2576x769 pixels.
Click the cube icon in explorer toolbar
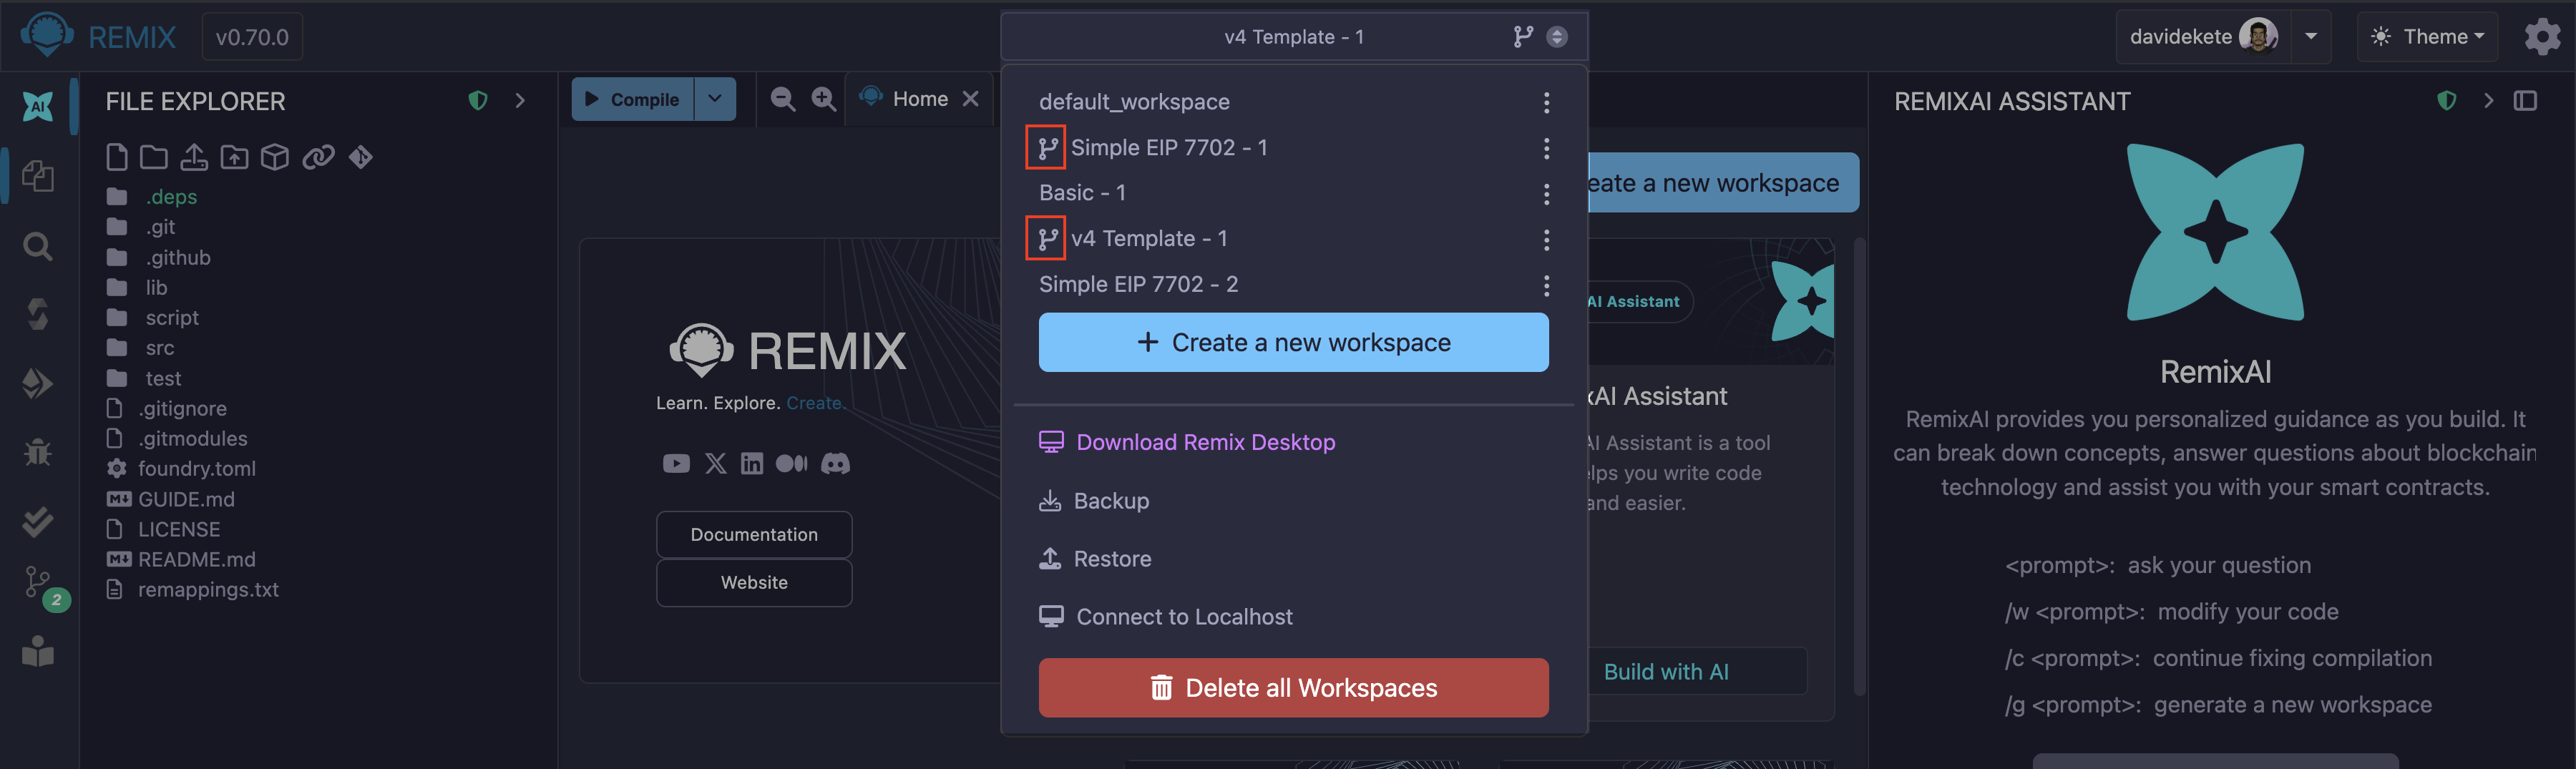click(x=275, y=157)
